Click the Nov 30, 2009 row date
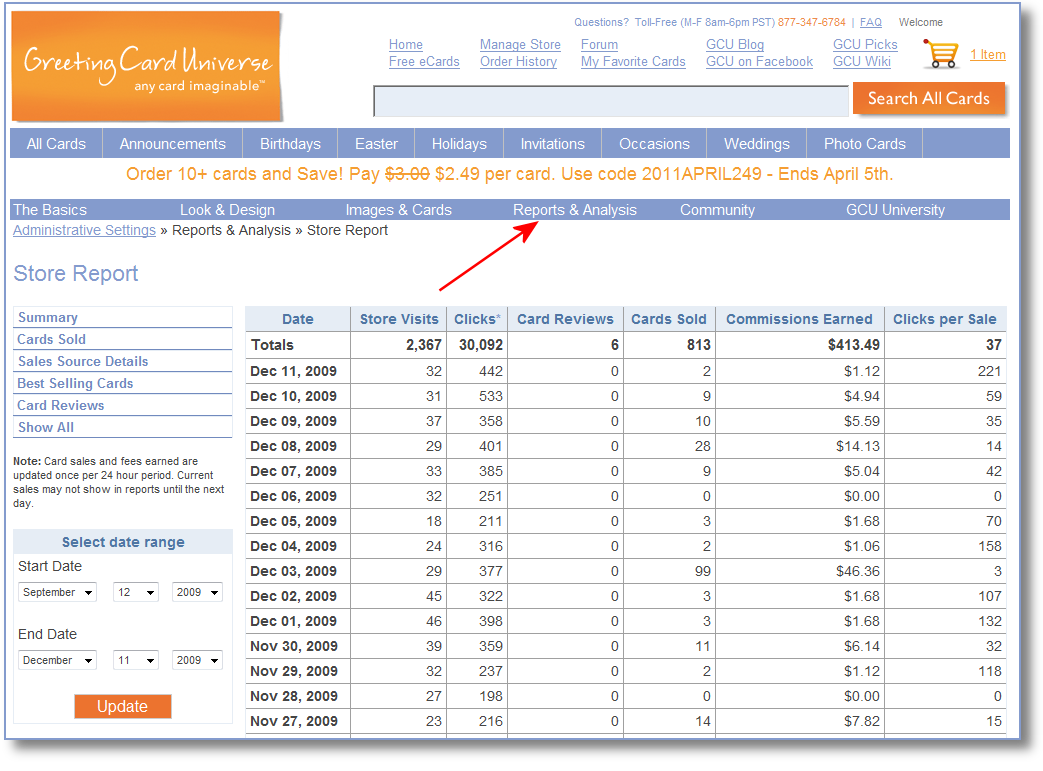 pos(294,646)
